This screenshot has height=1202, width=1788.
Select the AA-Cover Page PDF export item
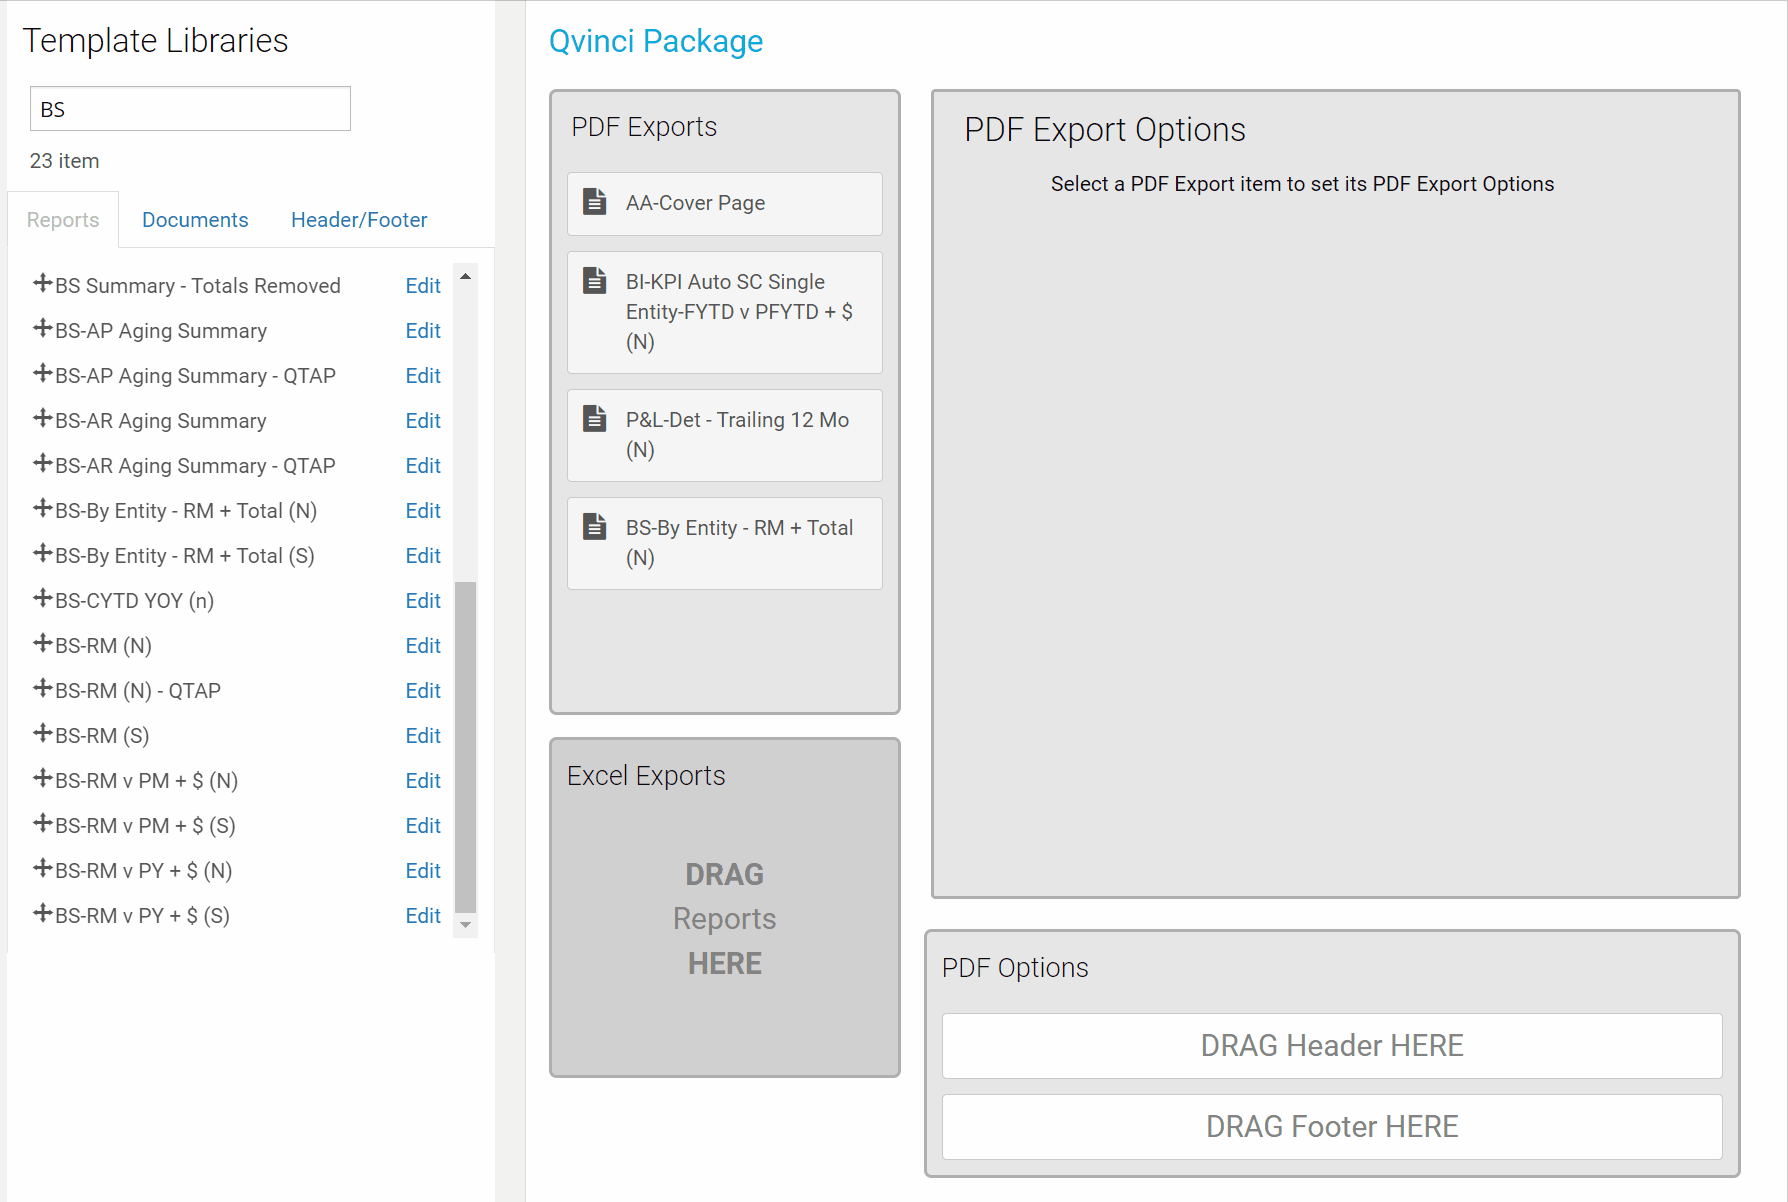(725, 204)
